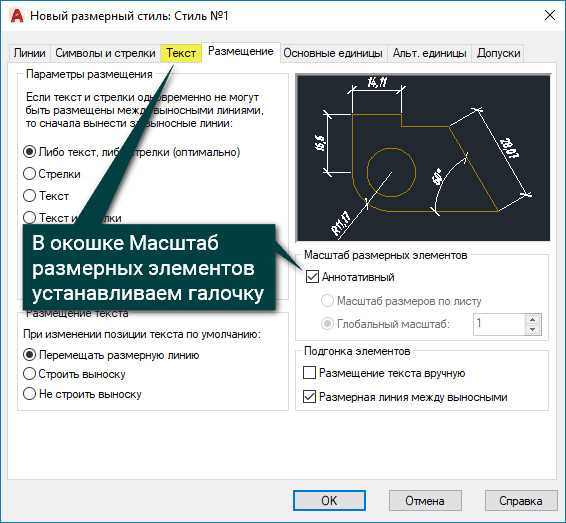Switch to Основные единицы tab

pos(333,53)
